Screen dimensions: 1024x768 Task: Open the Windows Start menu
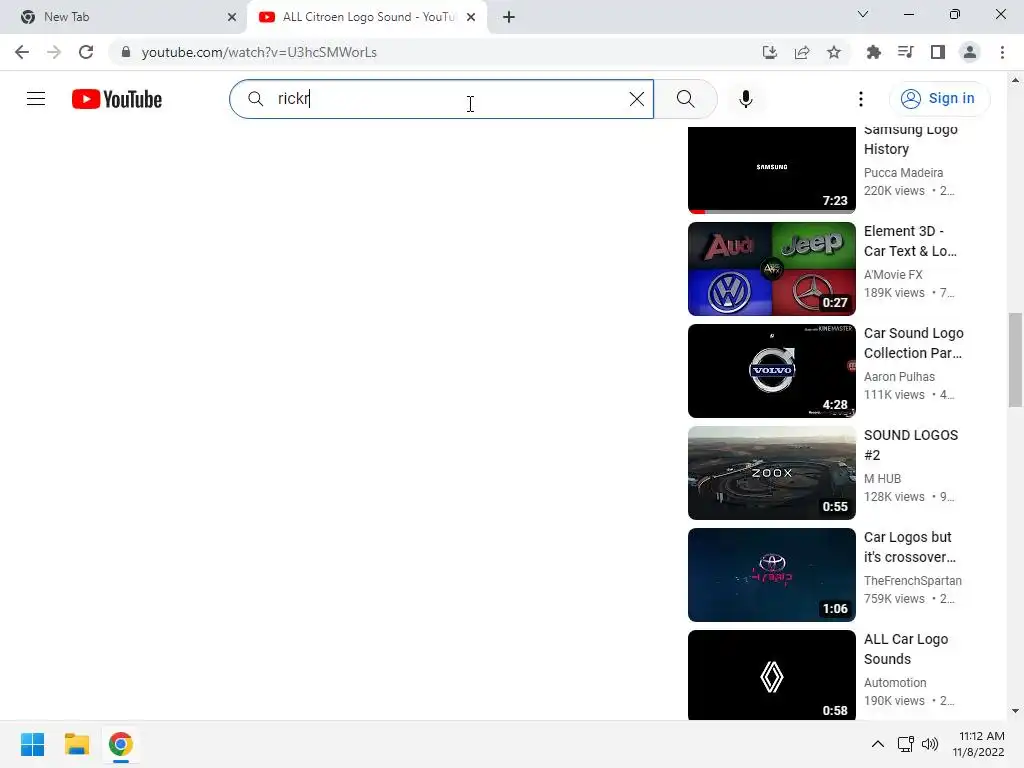(33, 744)
